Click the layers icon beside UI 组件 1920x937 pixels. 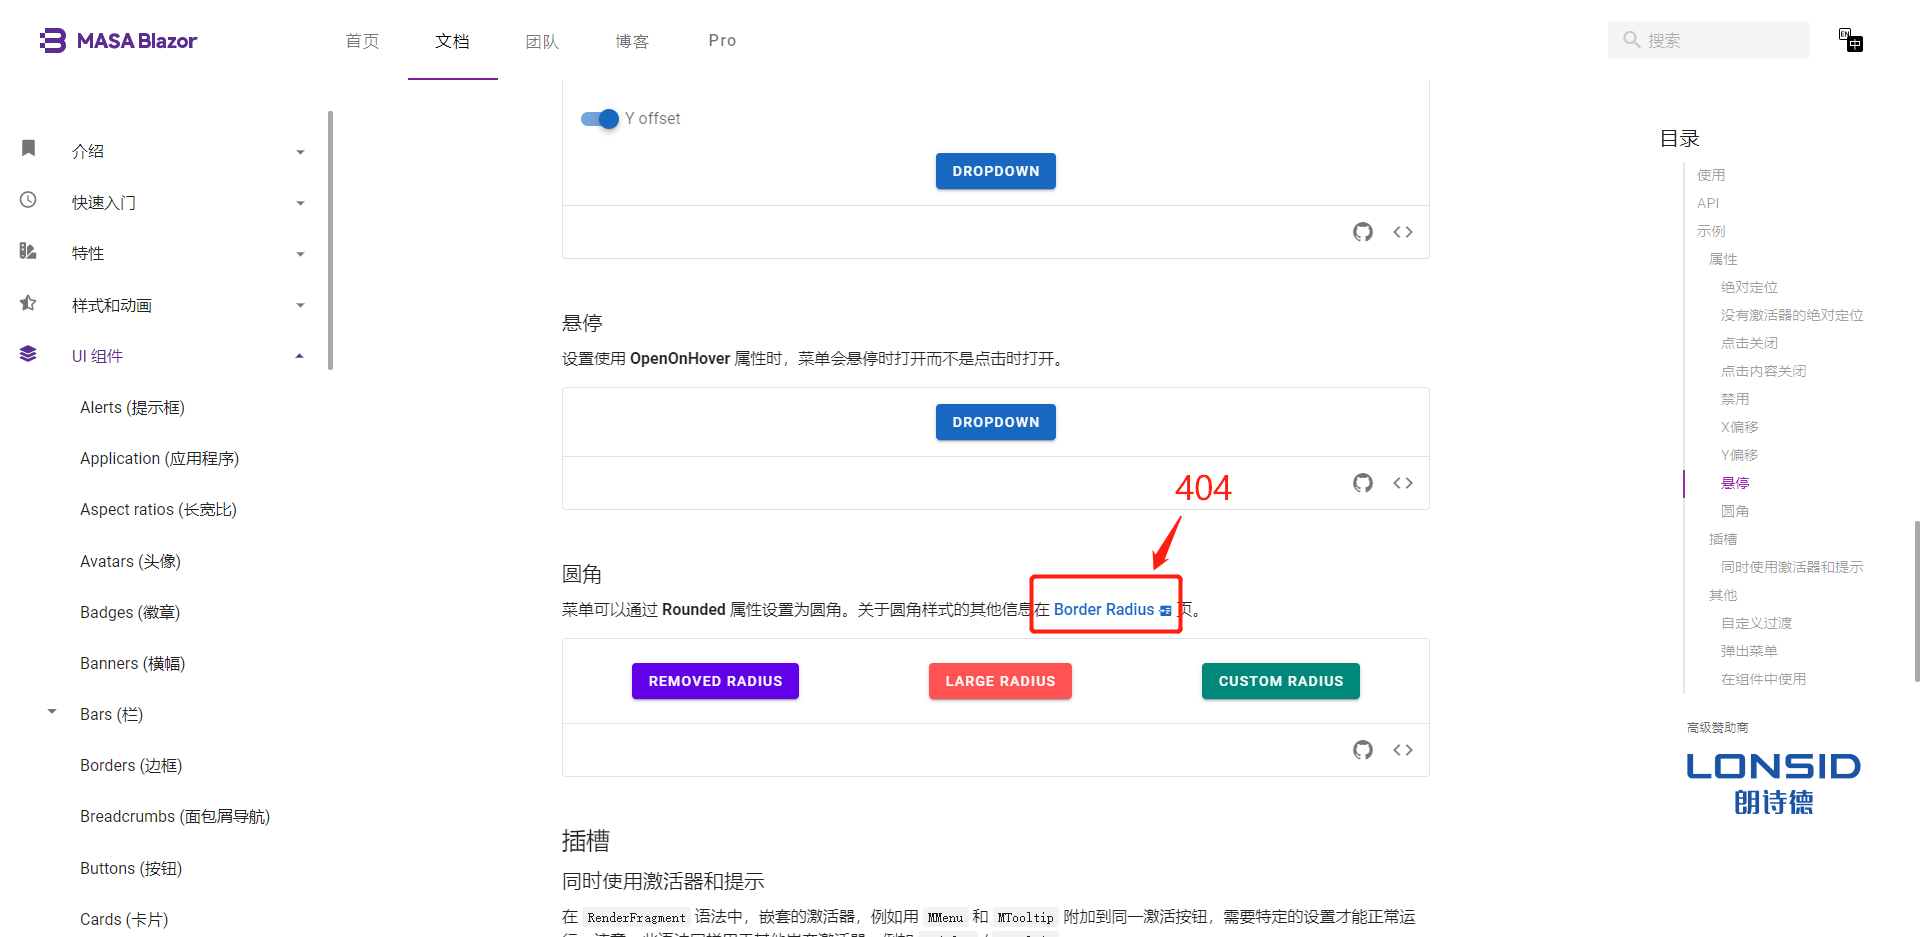[x=28, y=353]
